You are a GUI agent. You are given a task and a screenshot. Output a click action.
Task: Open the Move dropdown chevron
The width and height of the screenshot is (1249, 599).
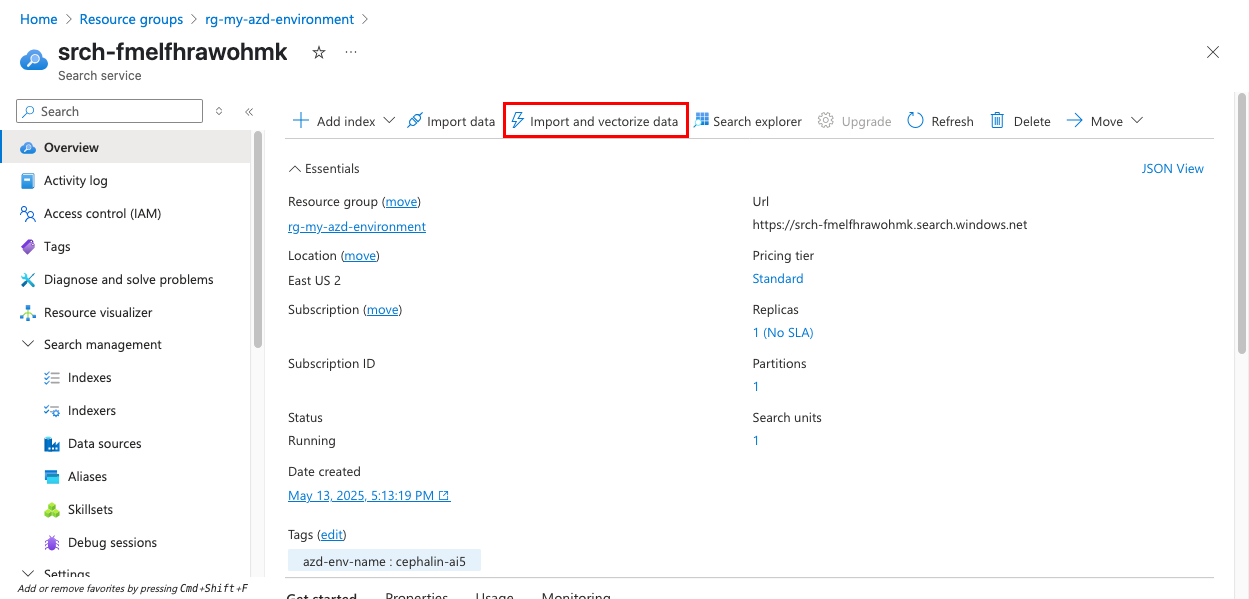click(x=1136, y=121)
